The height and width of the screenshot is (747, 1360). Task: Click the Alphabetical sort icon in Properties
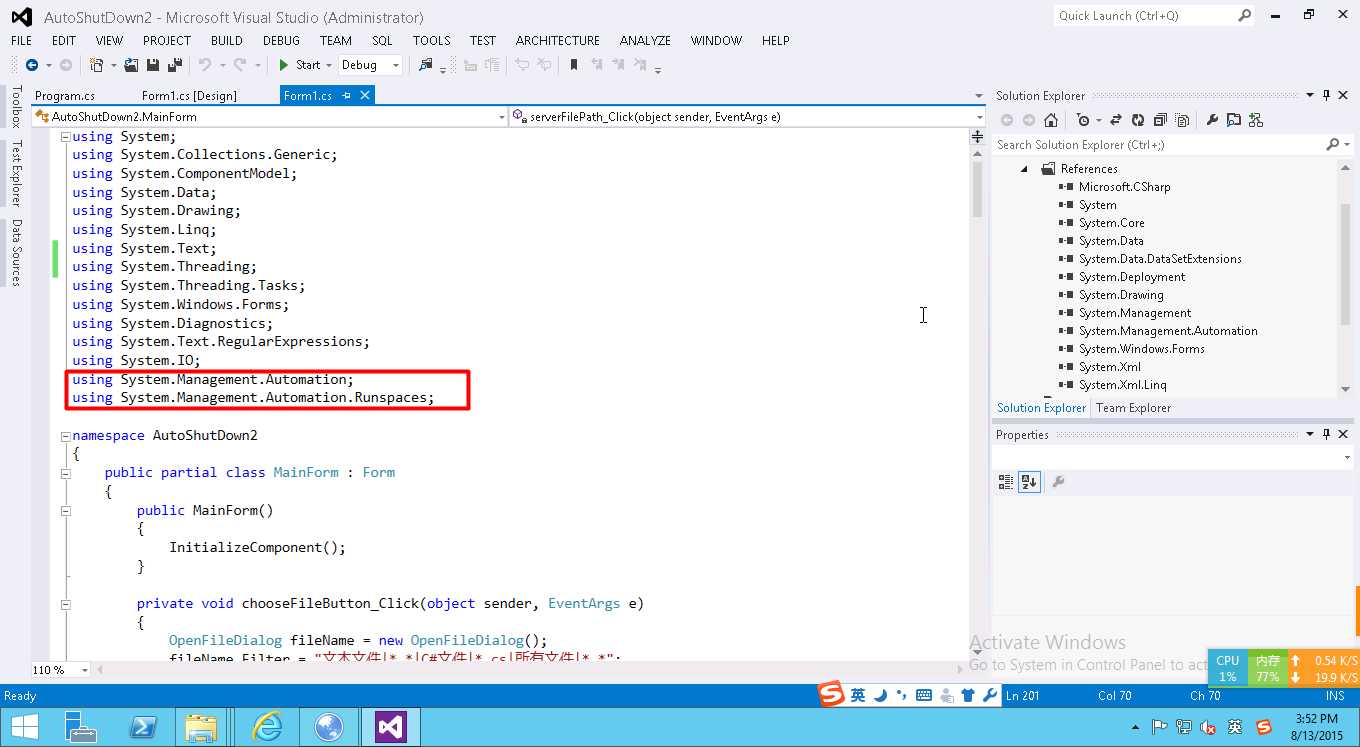point(1029,482)
